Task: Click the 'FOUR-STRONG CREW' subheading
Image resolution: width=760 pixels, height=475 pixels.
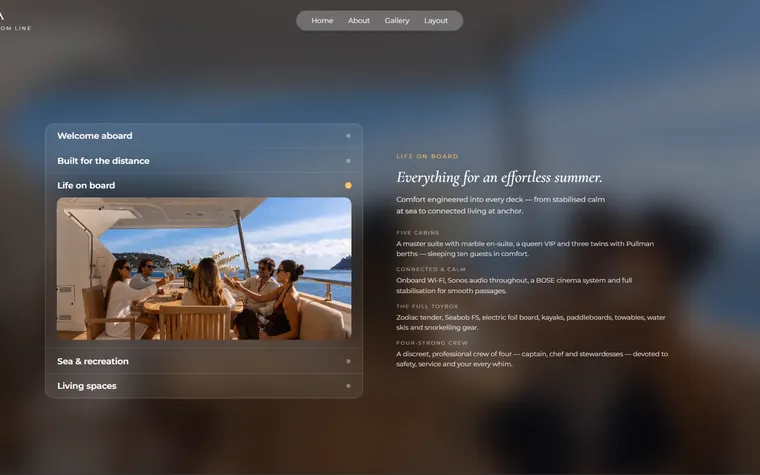Action: coord(432,343)
